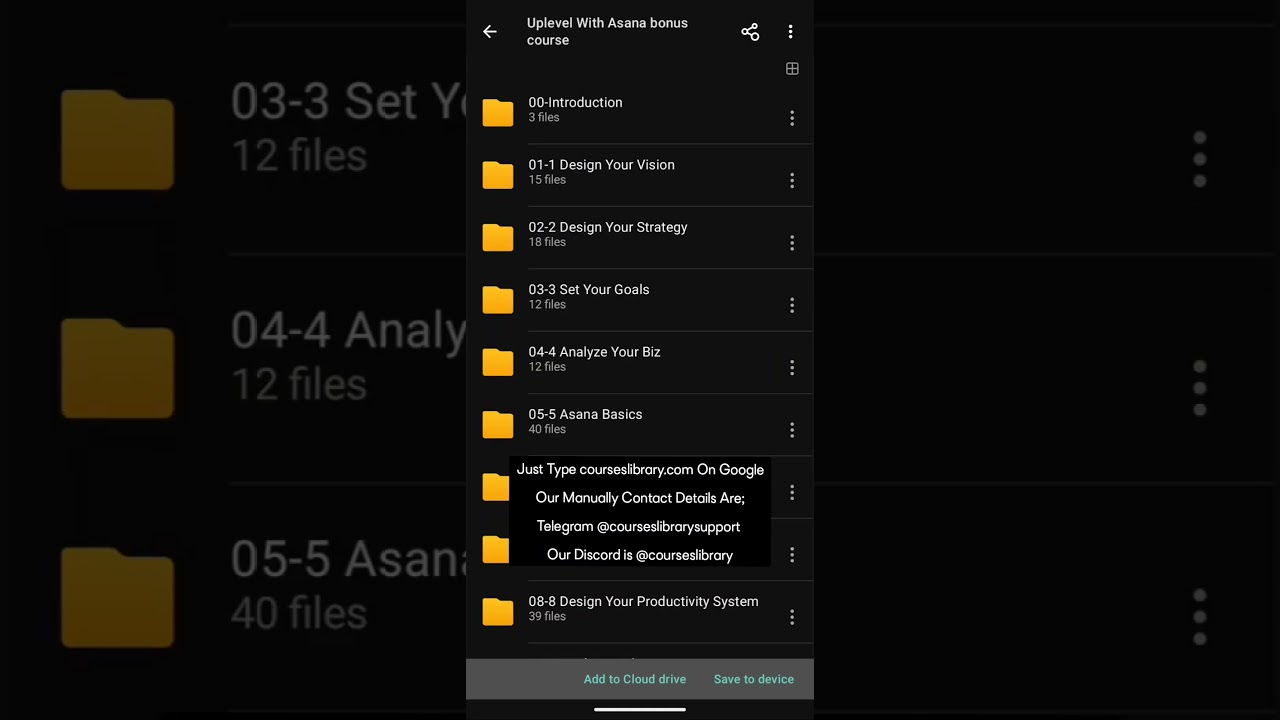Tap the bottom home gesture bar

tap(640, 710)
